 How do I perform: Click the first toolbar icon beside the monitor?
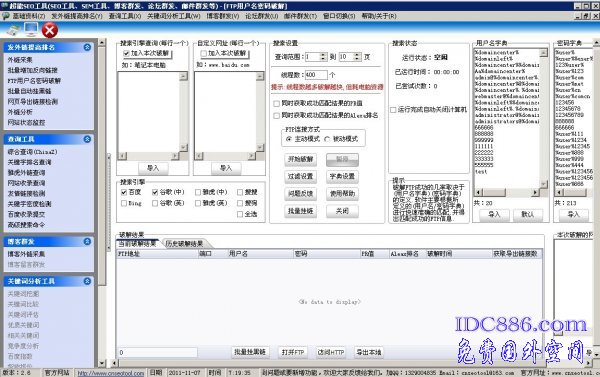tap(13, 31)
